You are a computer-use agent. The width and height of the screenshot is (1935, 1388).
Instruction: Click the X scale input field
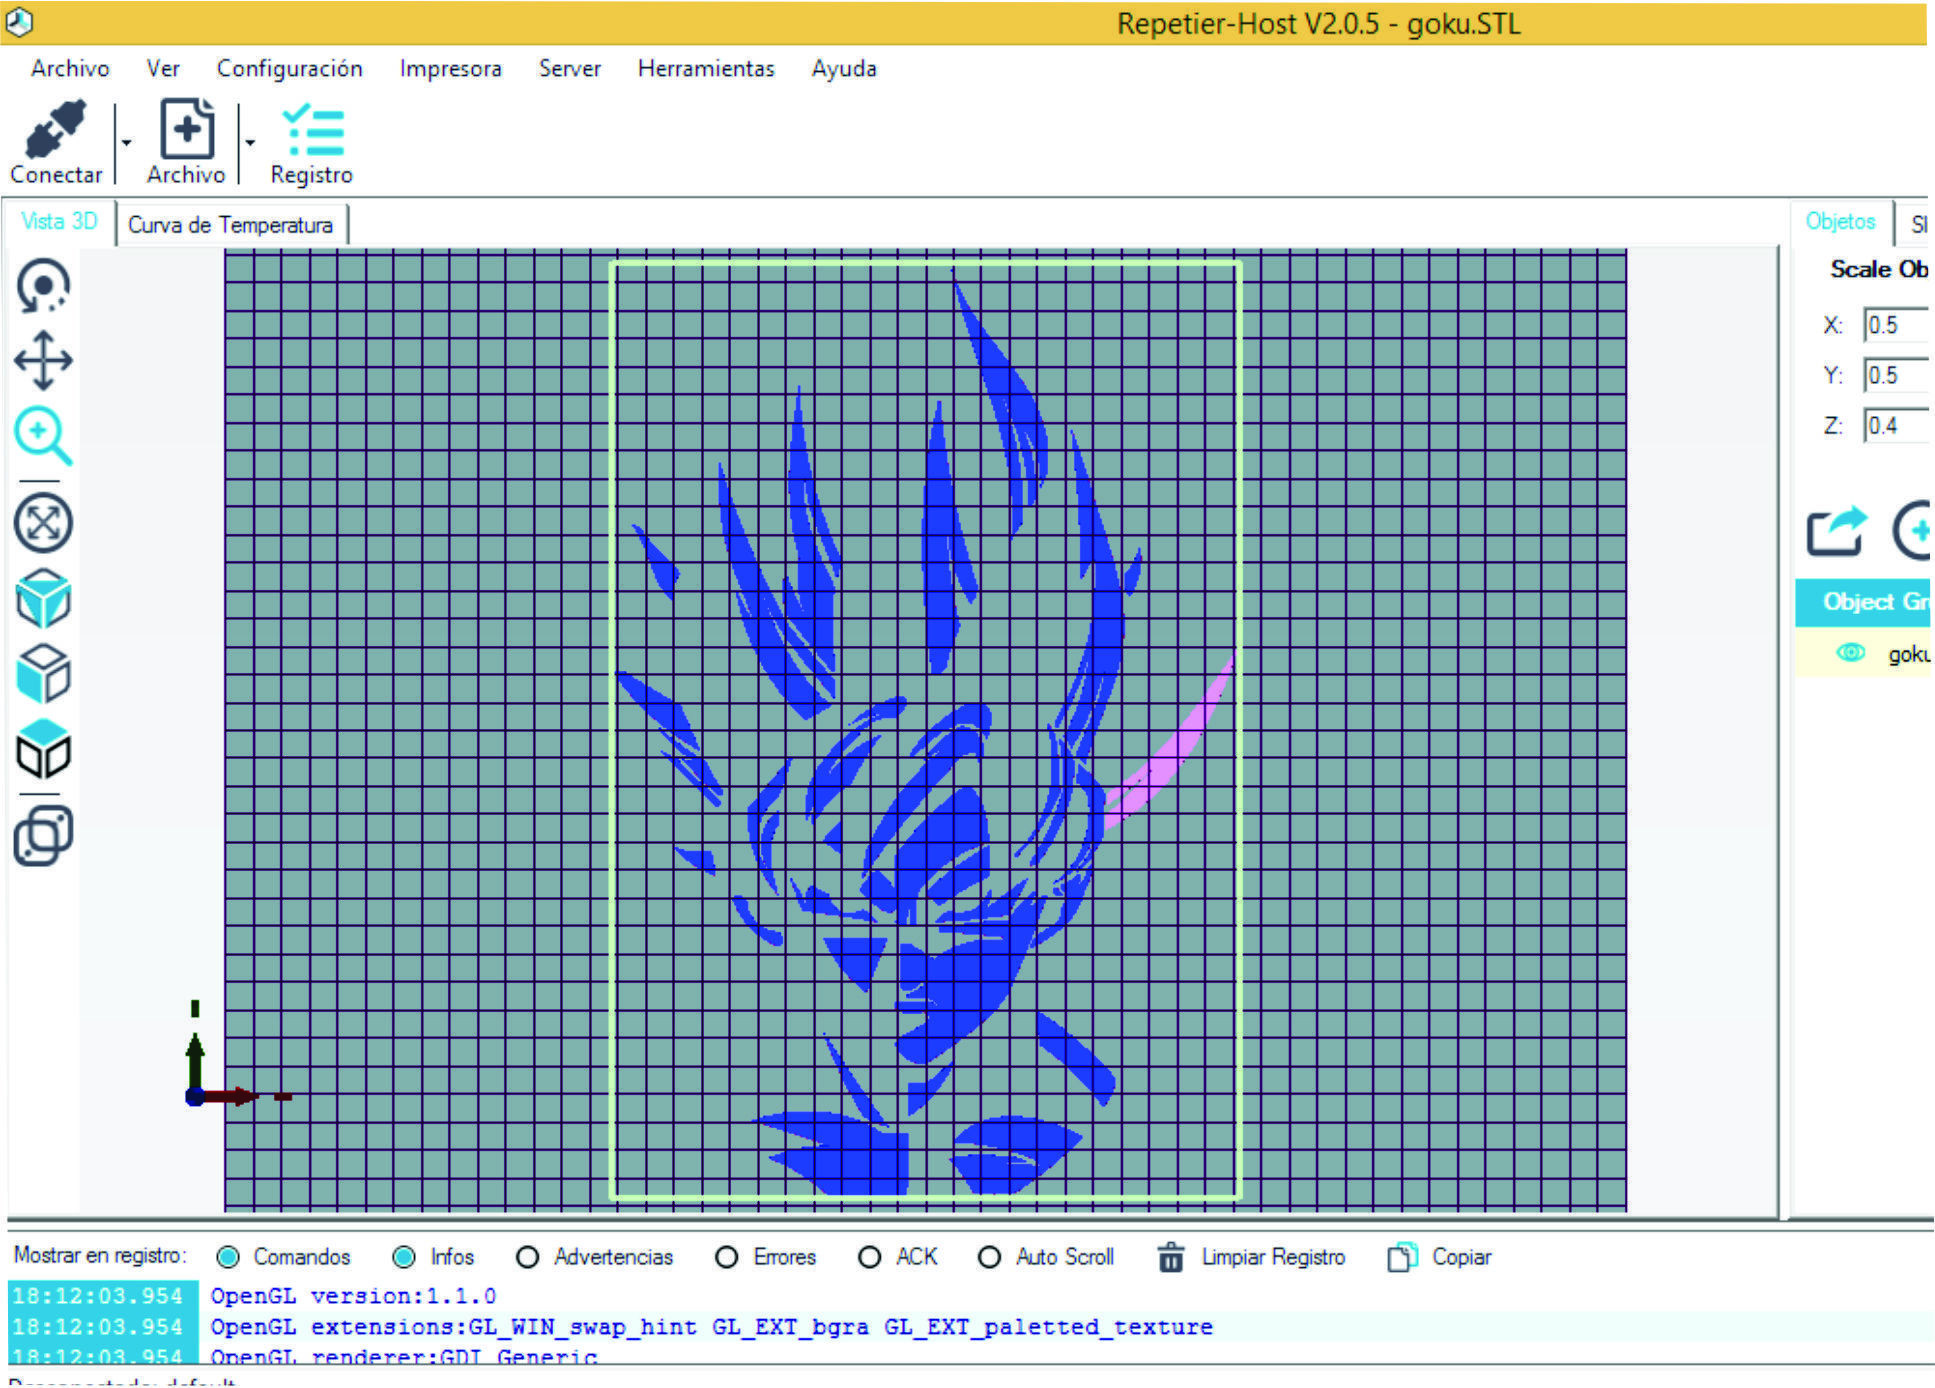[x=1895, y=325]
